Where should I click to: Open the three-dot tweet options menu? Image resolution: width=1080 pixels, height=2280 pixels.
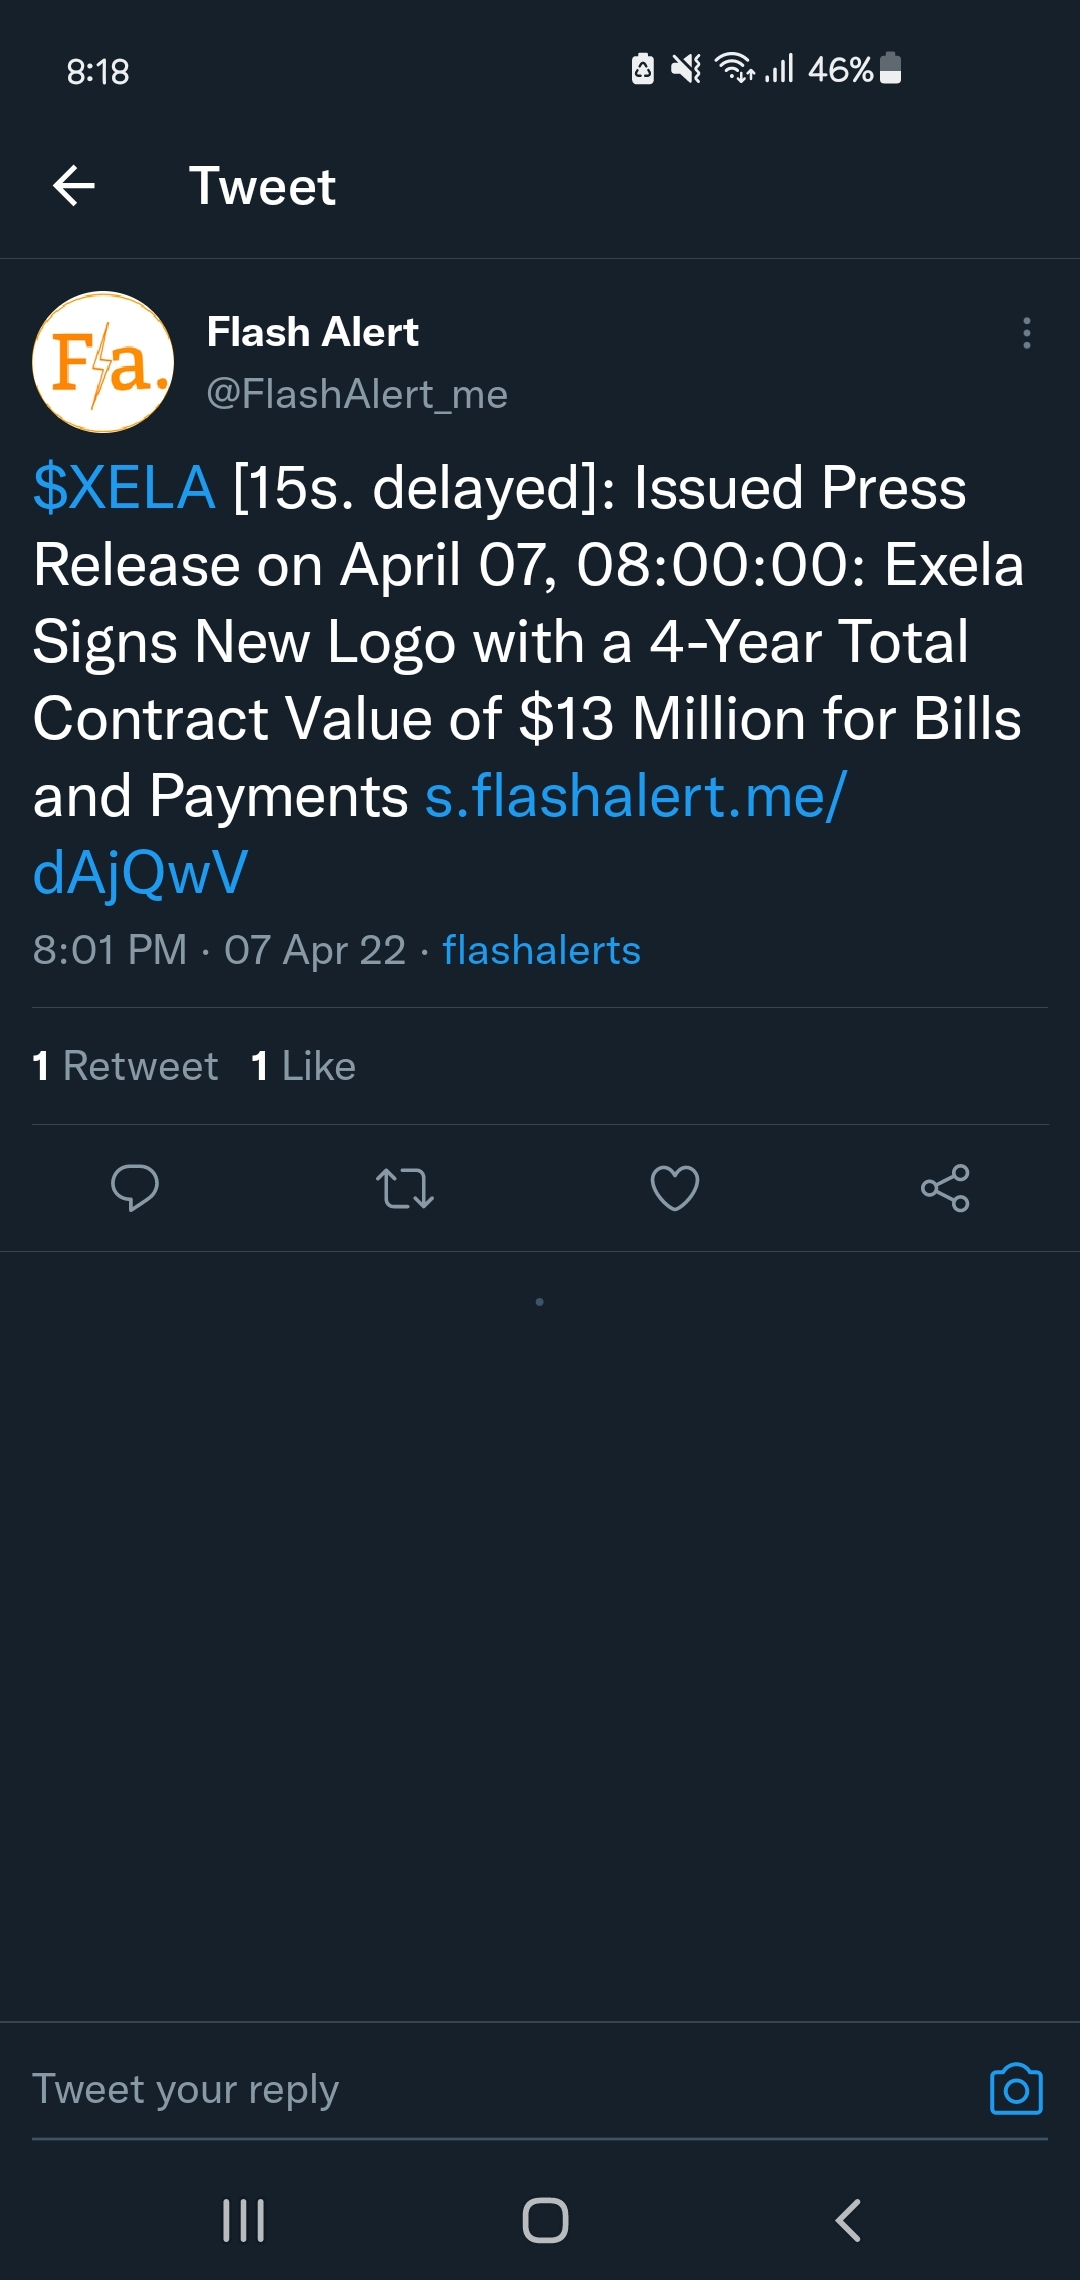[1026, 333]
